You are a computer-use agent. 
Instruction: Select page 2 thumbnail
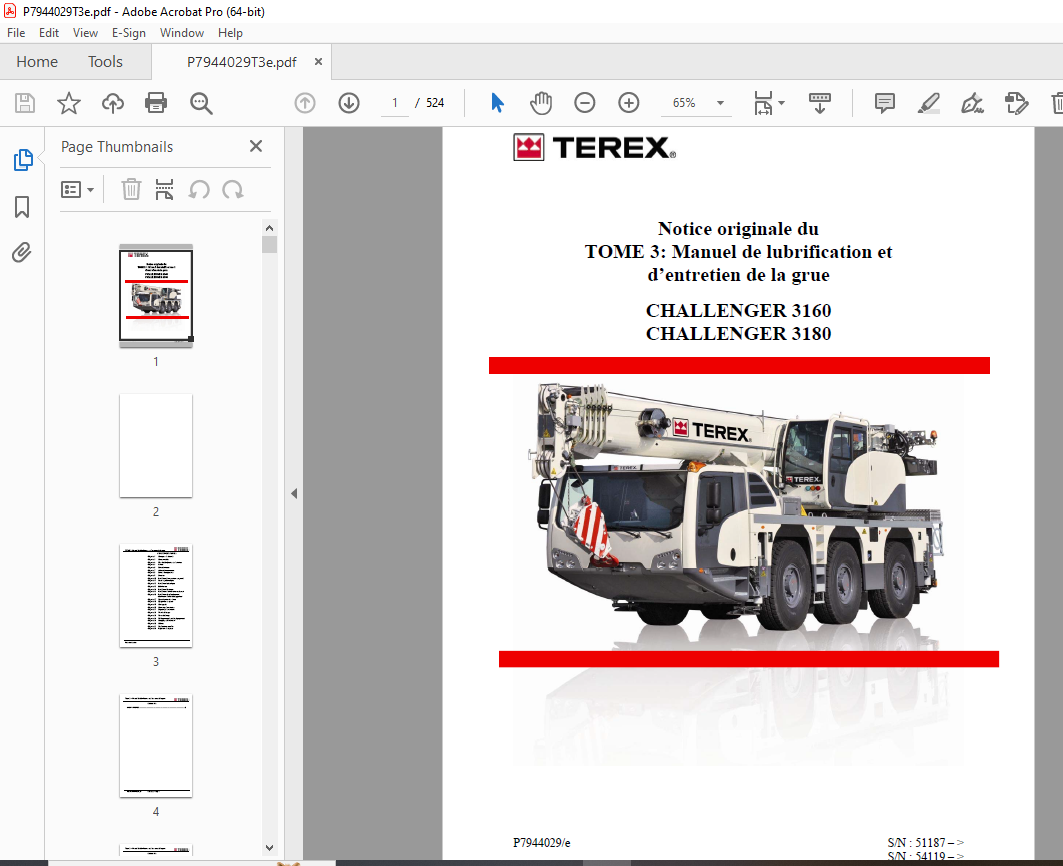coord(156,446)
